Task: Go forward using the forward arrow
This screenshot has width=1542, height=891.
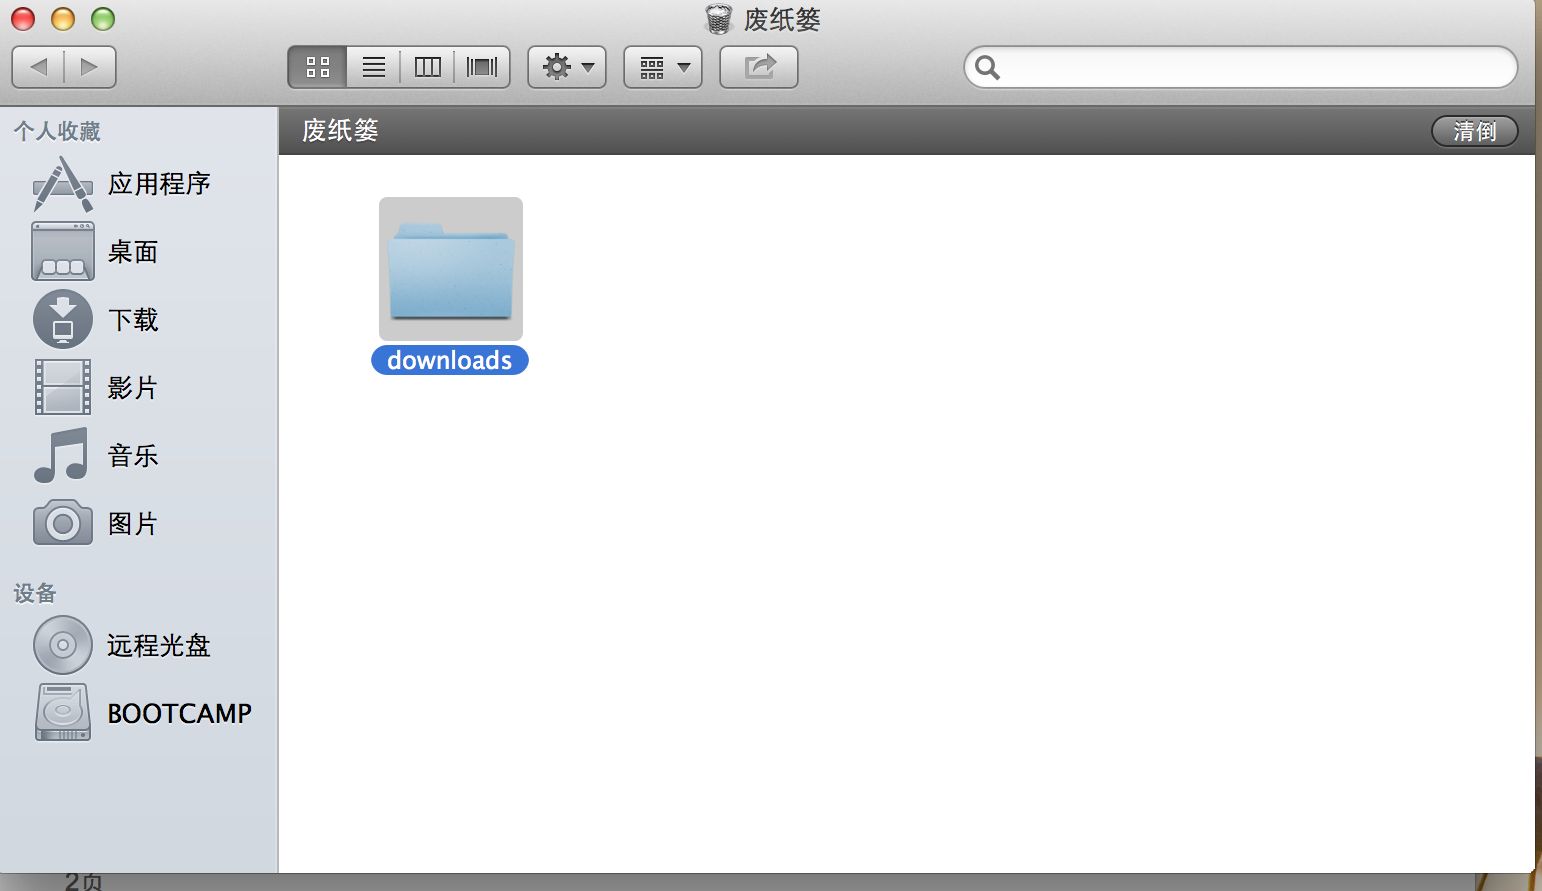Action: [90, 67]
